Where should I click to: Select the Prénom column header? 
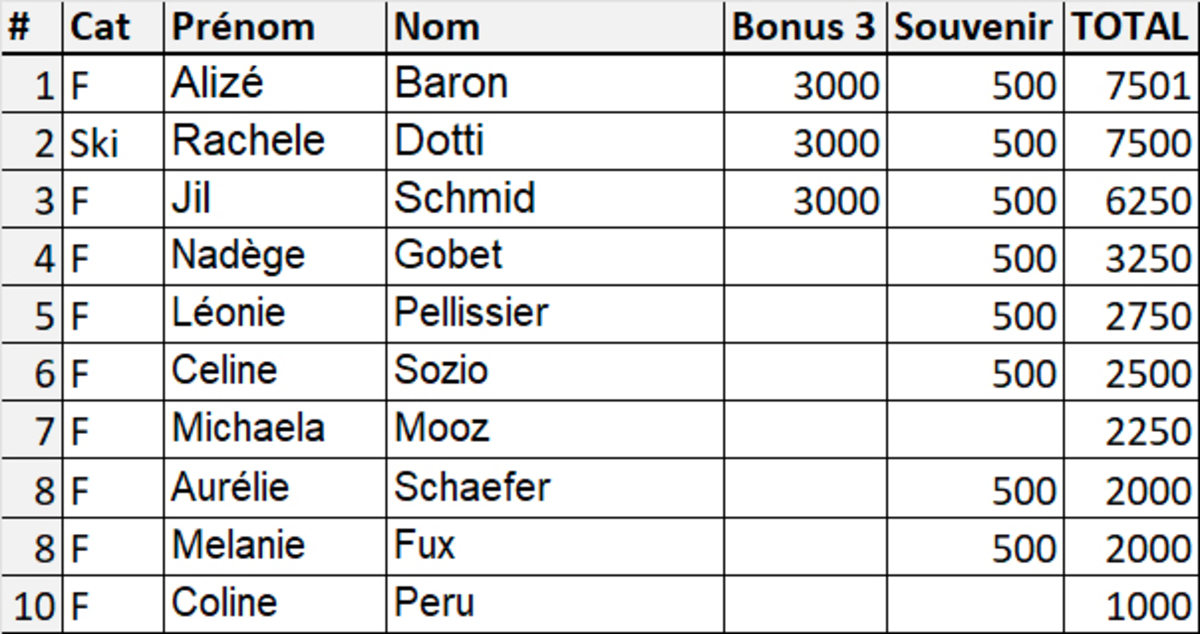pos(275,27)
